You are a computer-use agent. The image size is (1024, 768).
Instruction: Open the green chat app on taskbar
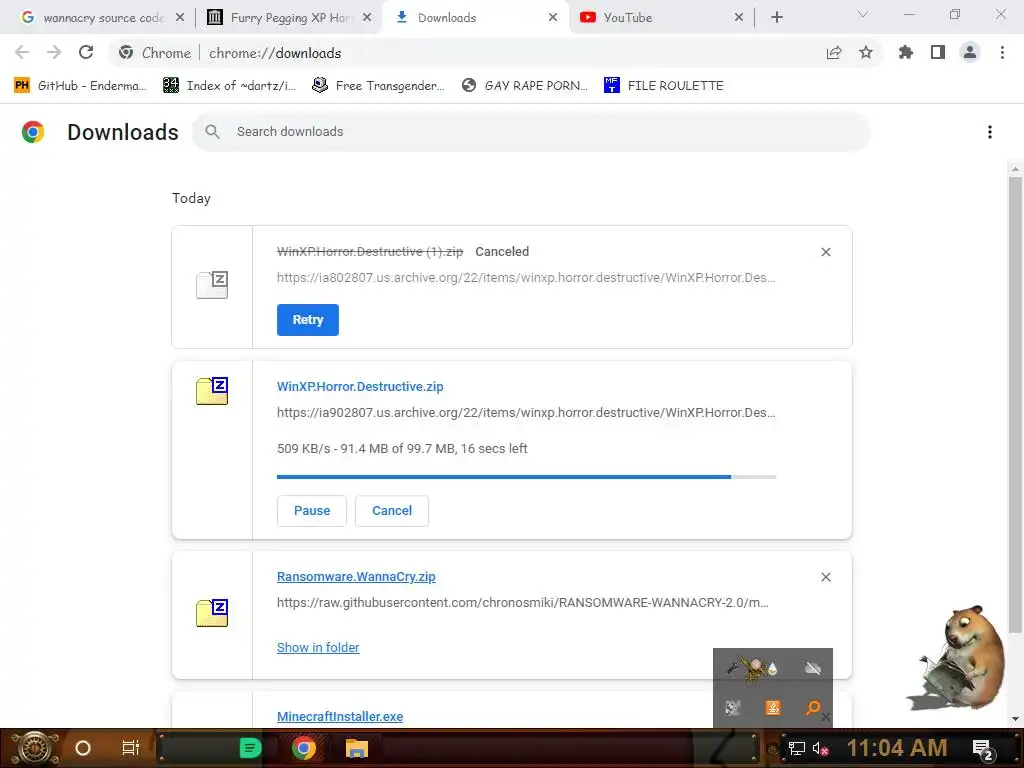250,748
